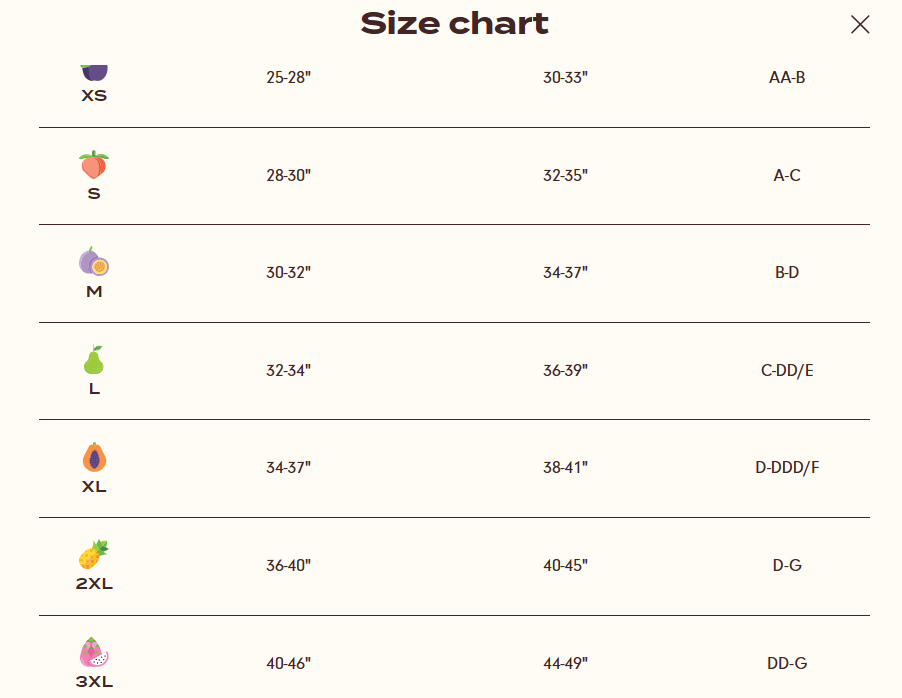The width and height of the screenshot is (902, 698).
Task: Click the 40-45" measurement in 2XL row
Action: pos(565,565)
